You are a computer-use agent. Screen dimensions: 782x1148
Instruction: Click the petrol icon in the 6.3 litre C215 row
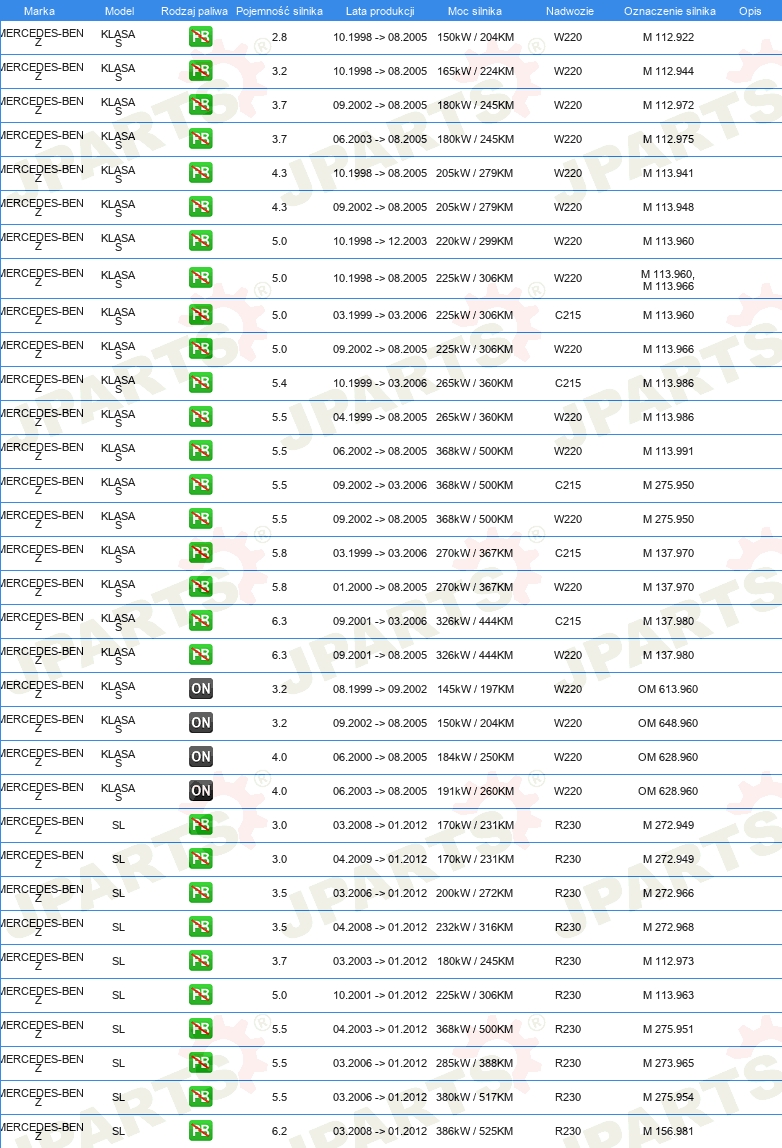[201, 621]
